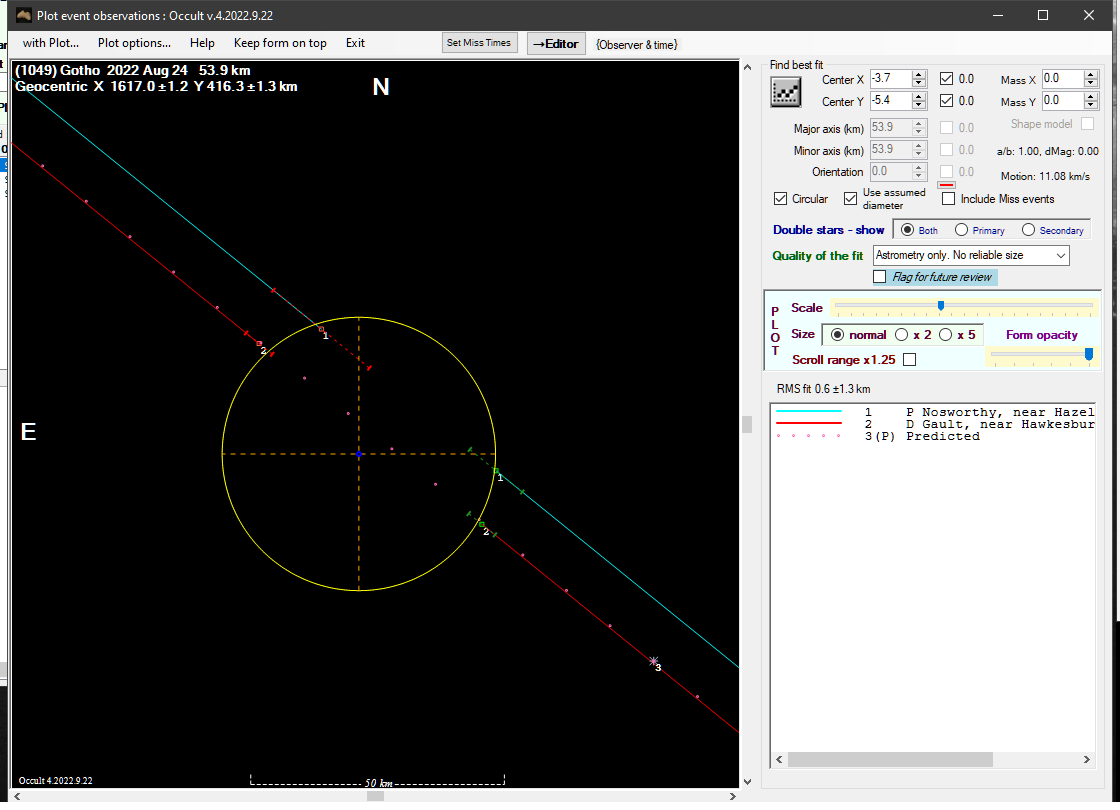
Task: Open the 'with Plot...' menu
Action: [51, 43]
